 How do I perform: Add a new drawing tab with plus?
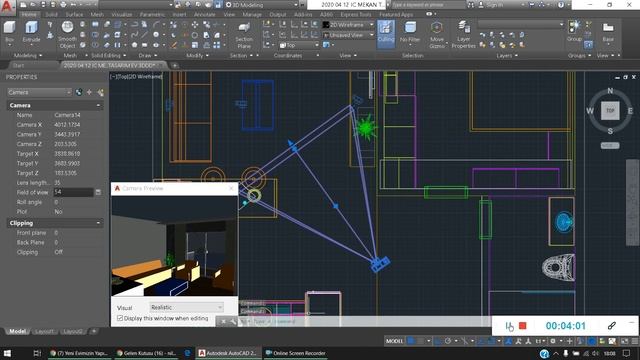pos(175,65)
